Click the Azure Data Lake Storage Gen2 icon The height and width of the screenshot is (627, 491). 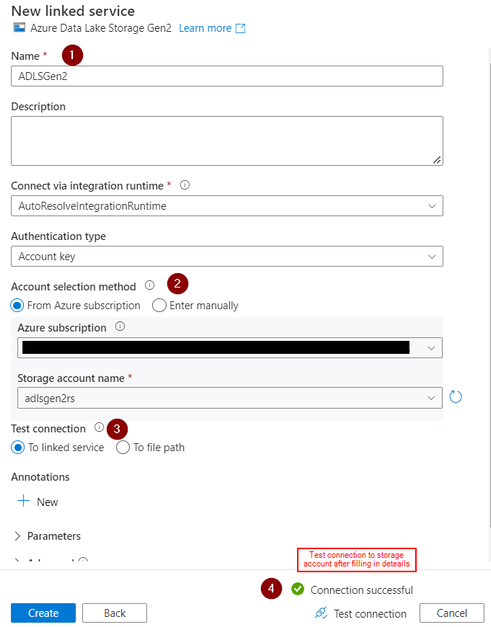[19, 28]
